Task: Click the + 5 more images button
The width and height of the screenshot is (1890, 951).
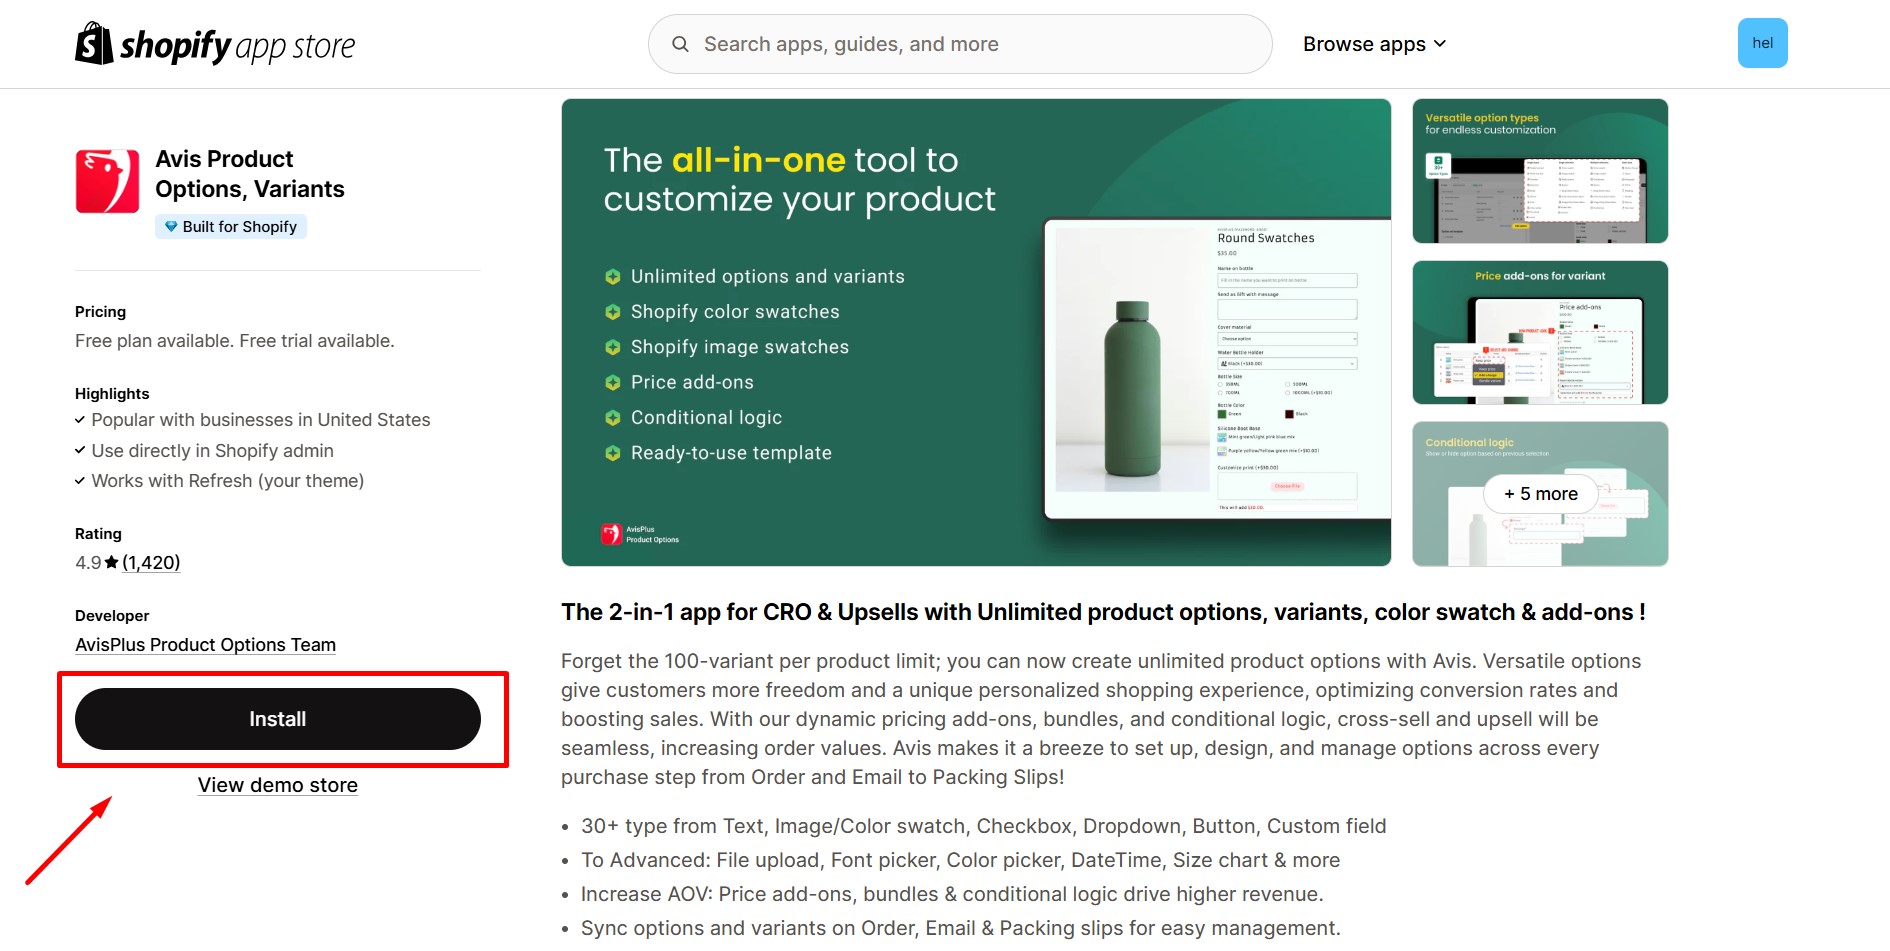Action: tap(1540, 494)
